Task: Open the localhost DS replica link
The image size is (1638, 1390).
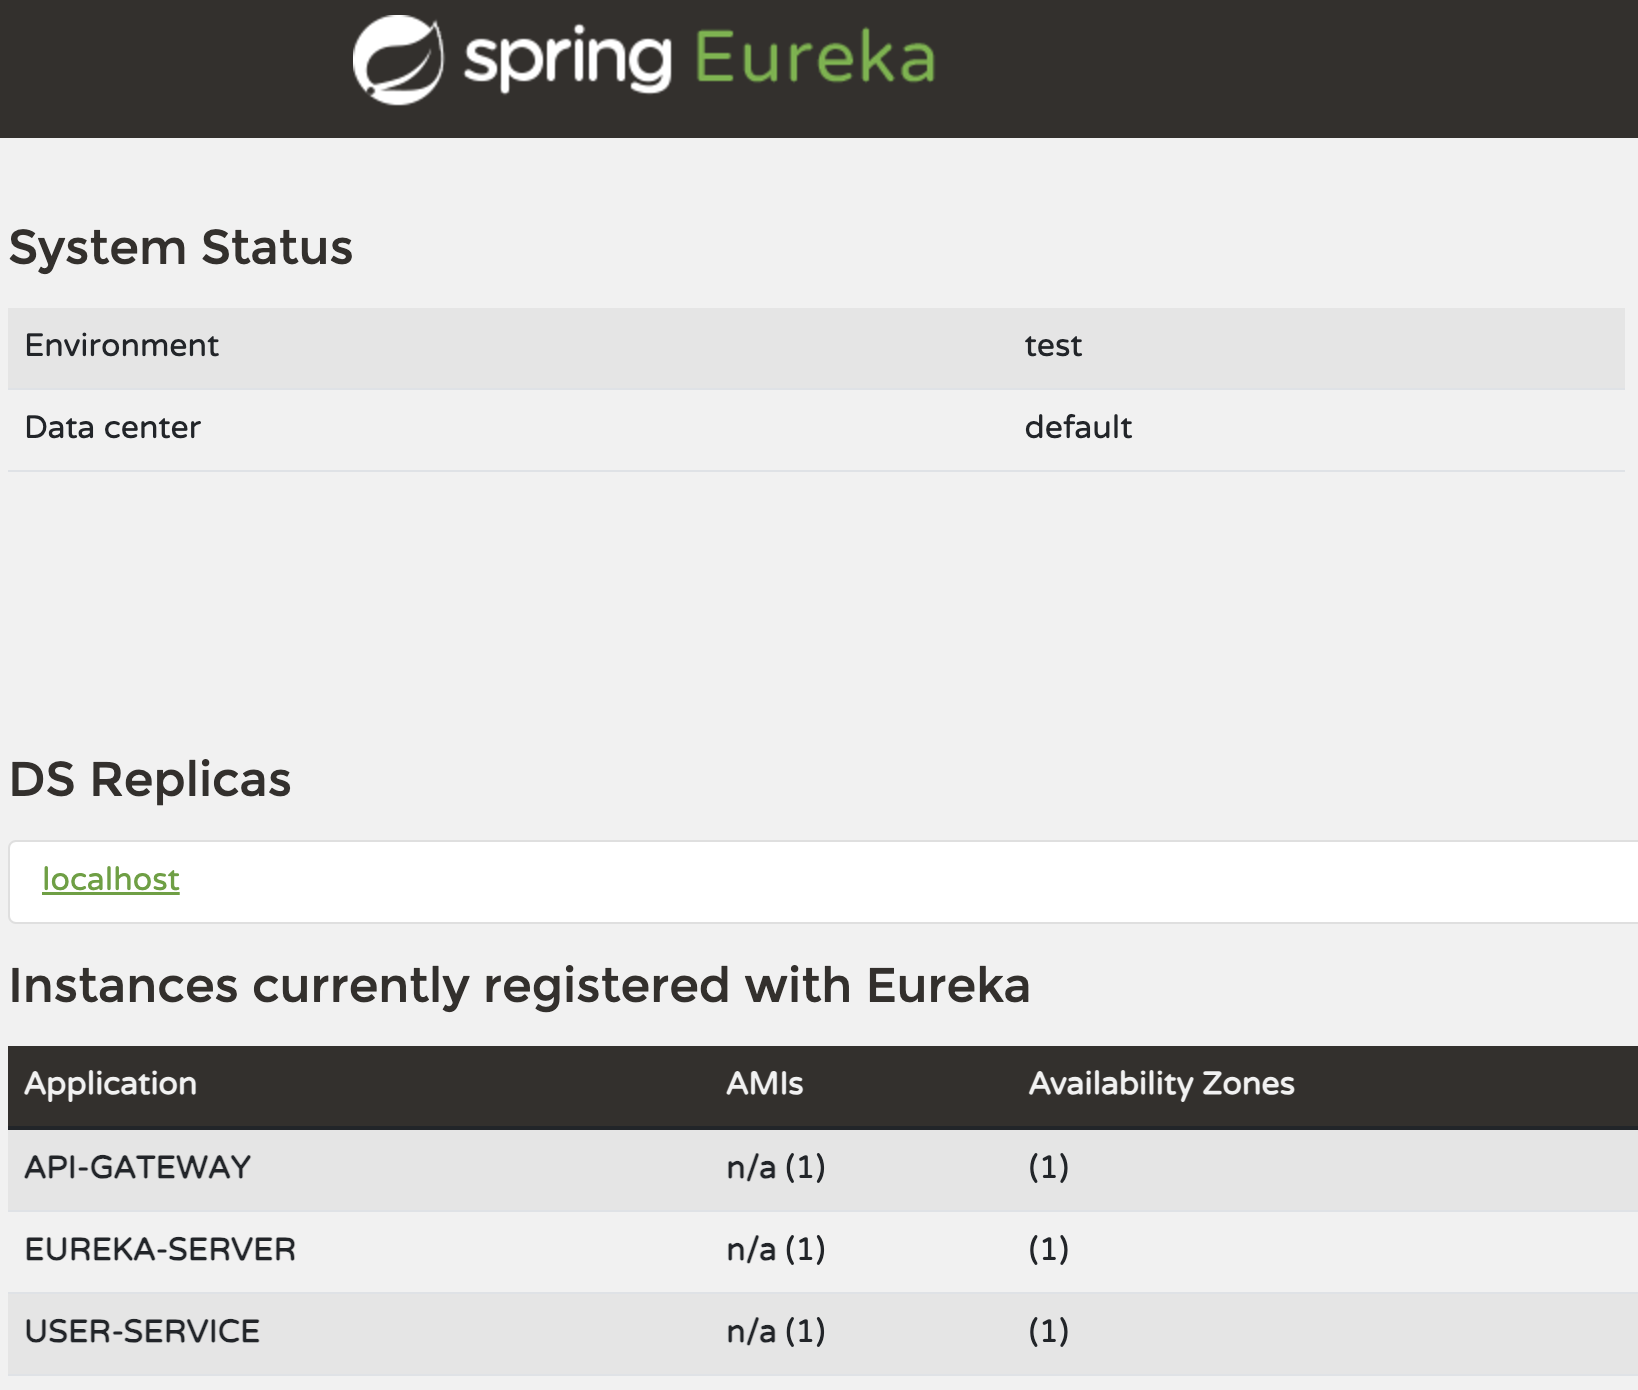Action: click(111, 879)
